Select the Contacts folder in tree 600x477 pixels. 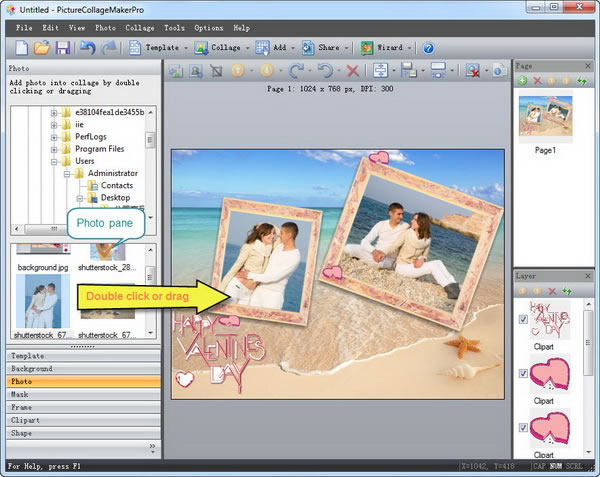pos(110,186)
